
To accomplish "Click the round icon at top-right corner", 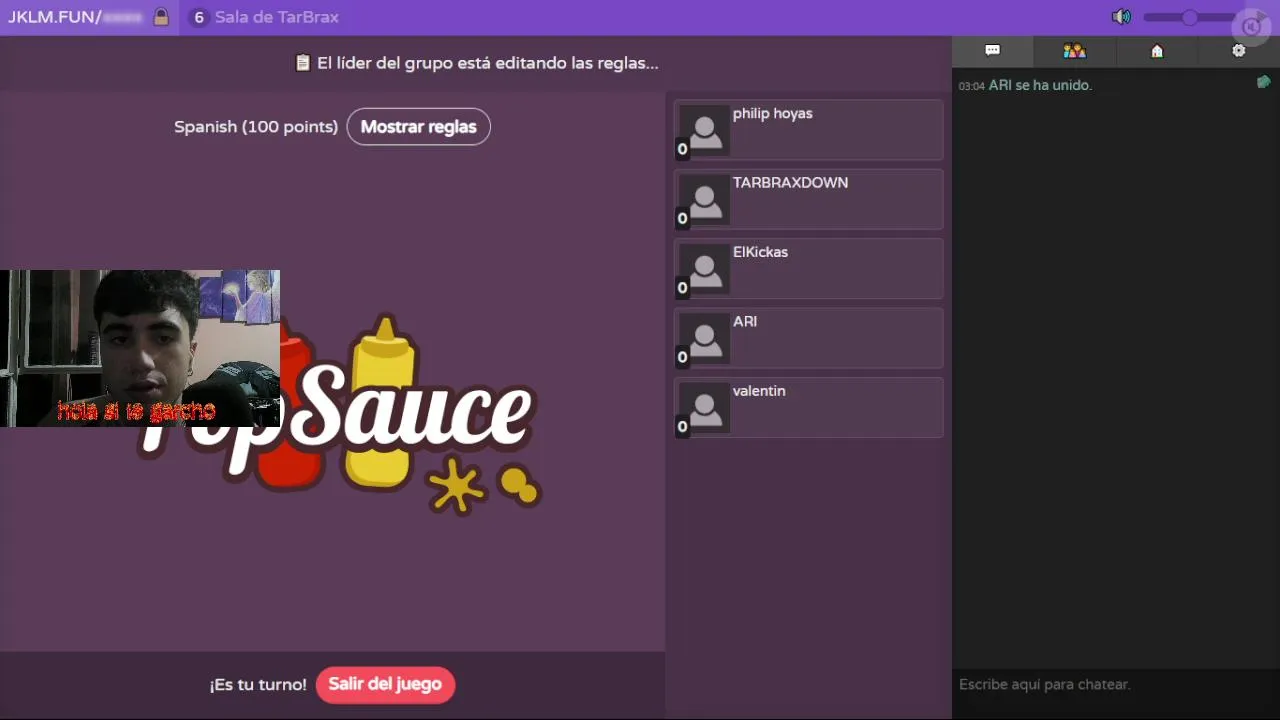I will [x=1251, y=27].
